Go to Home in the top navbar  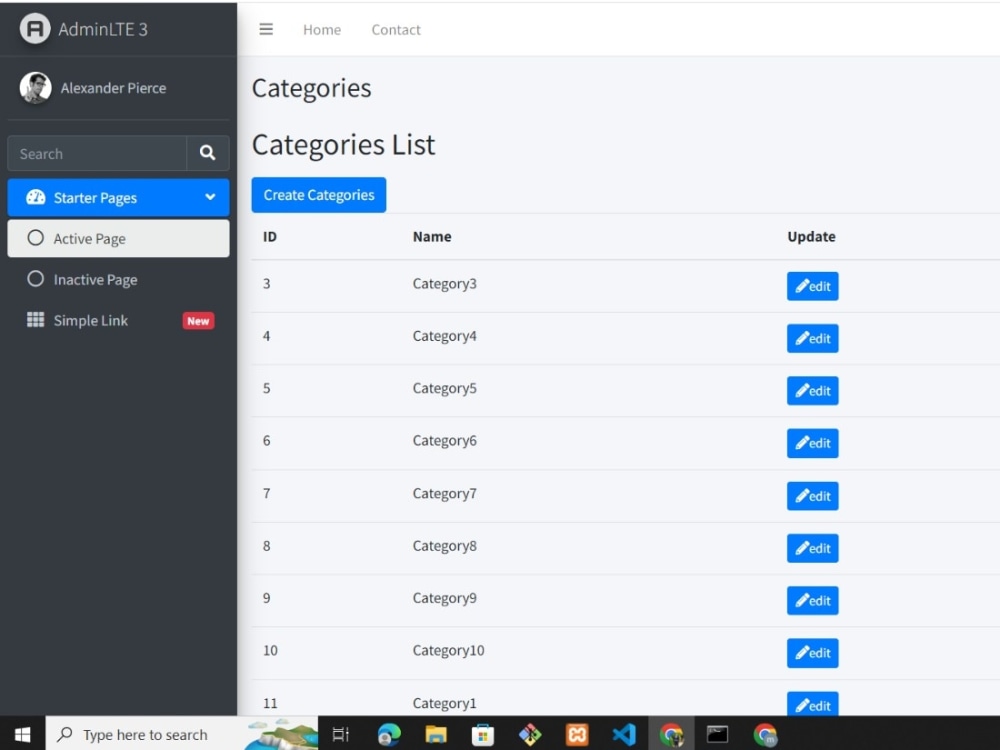pyautogui.click(x=321, y=30)
